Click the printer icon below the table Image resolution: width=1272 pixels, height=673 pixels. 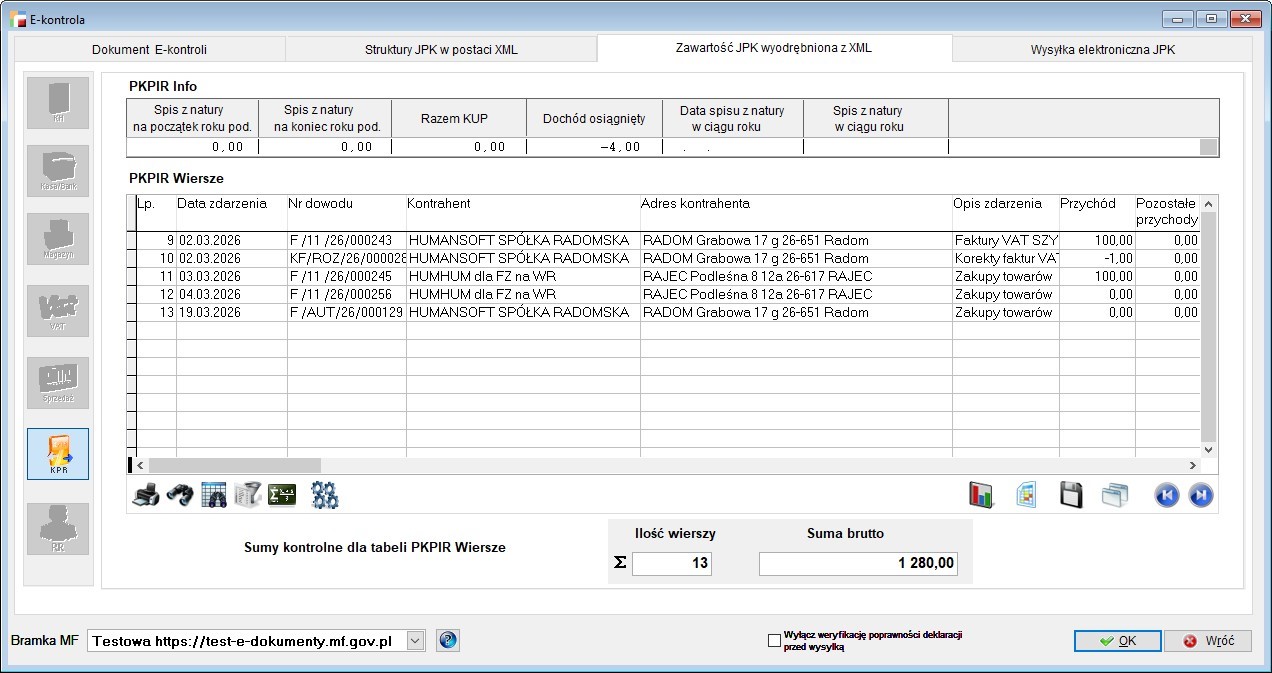[145, 495]
